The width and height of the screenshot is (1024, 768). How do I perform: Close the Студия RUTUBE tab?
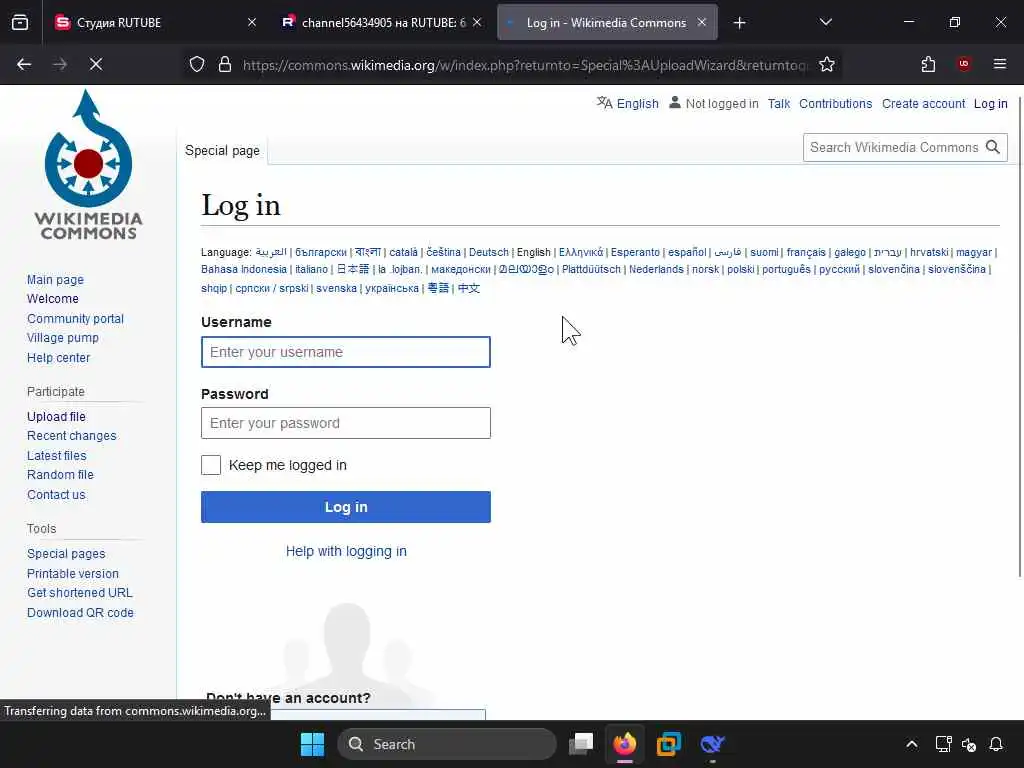pyautogui.click(x=252, y=22)
